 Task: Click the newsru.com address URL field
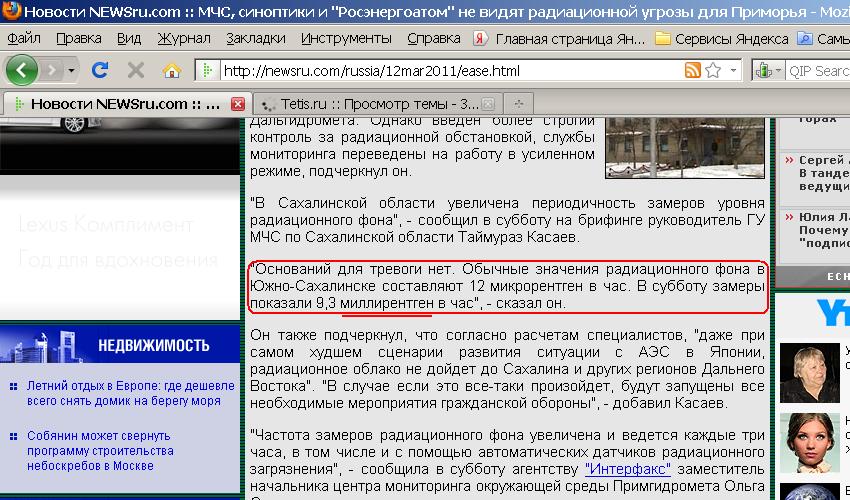[x=451, y=70]
